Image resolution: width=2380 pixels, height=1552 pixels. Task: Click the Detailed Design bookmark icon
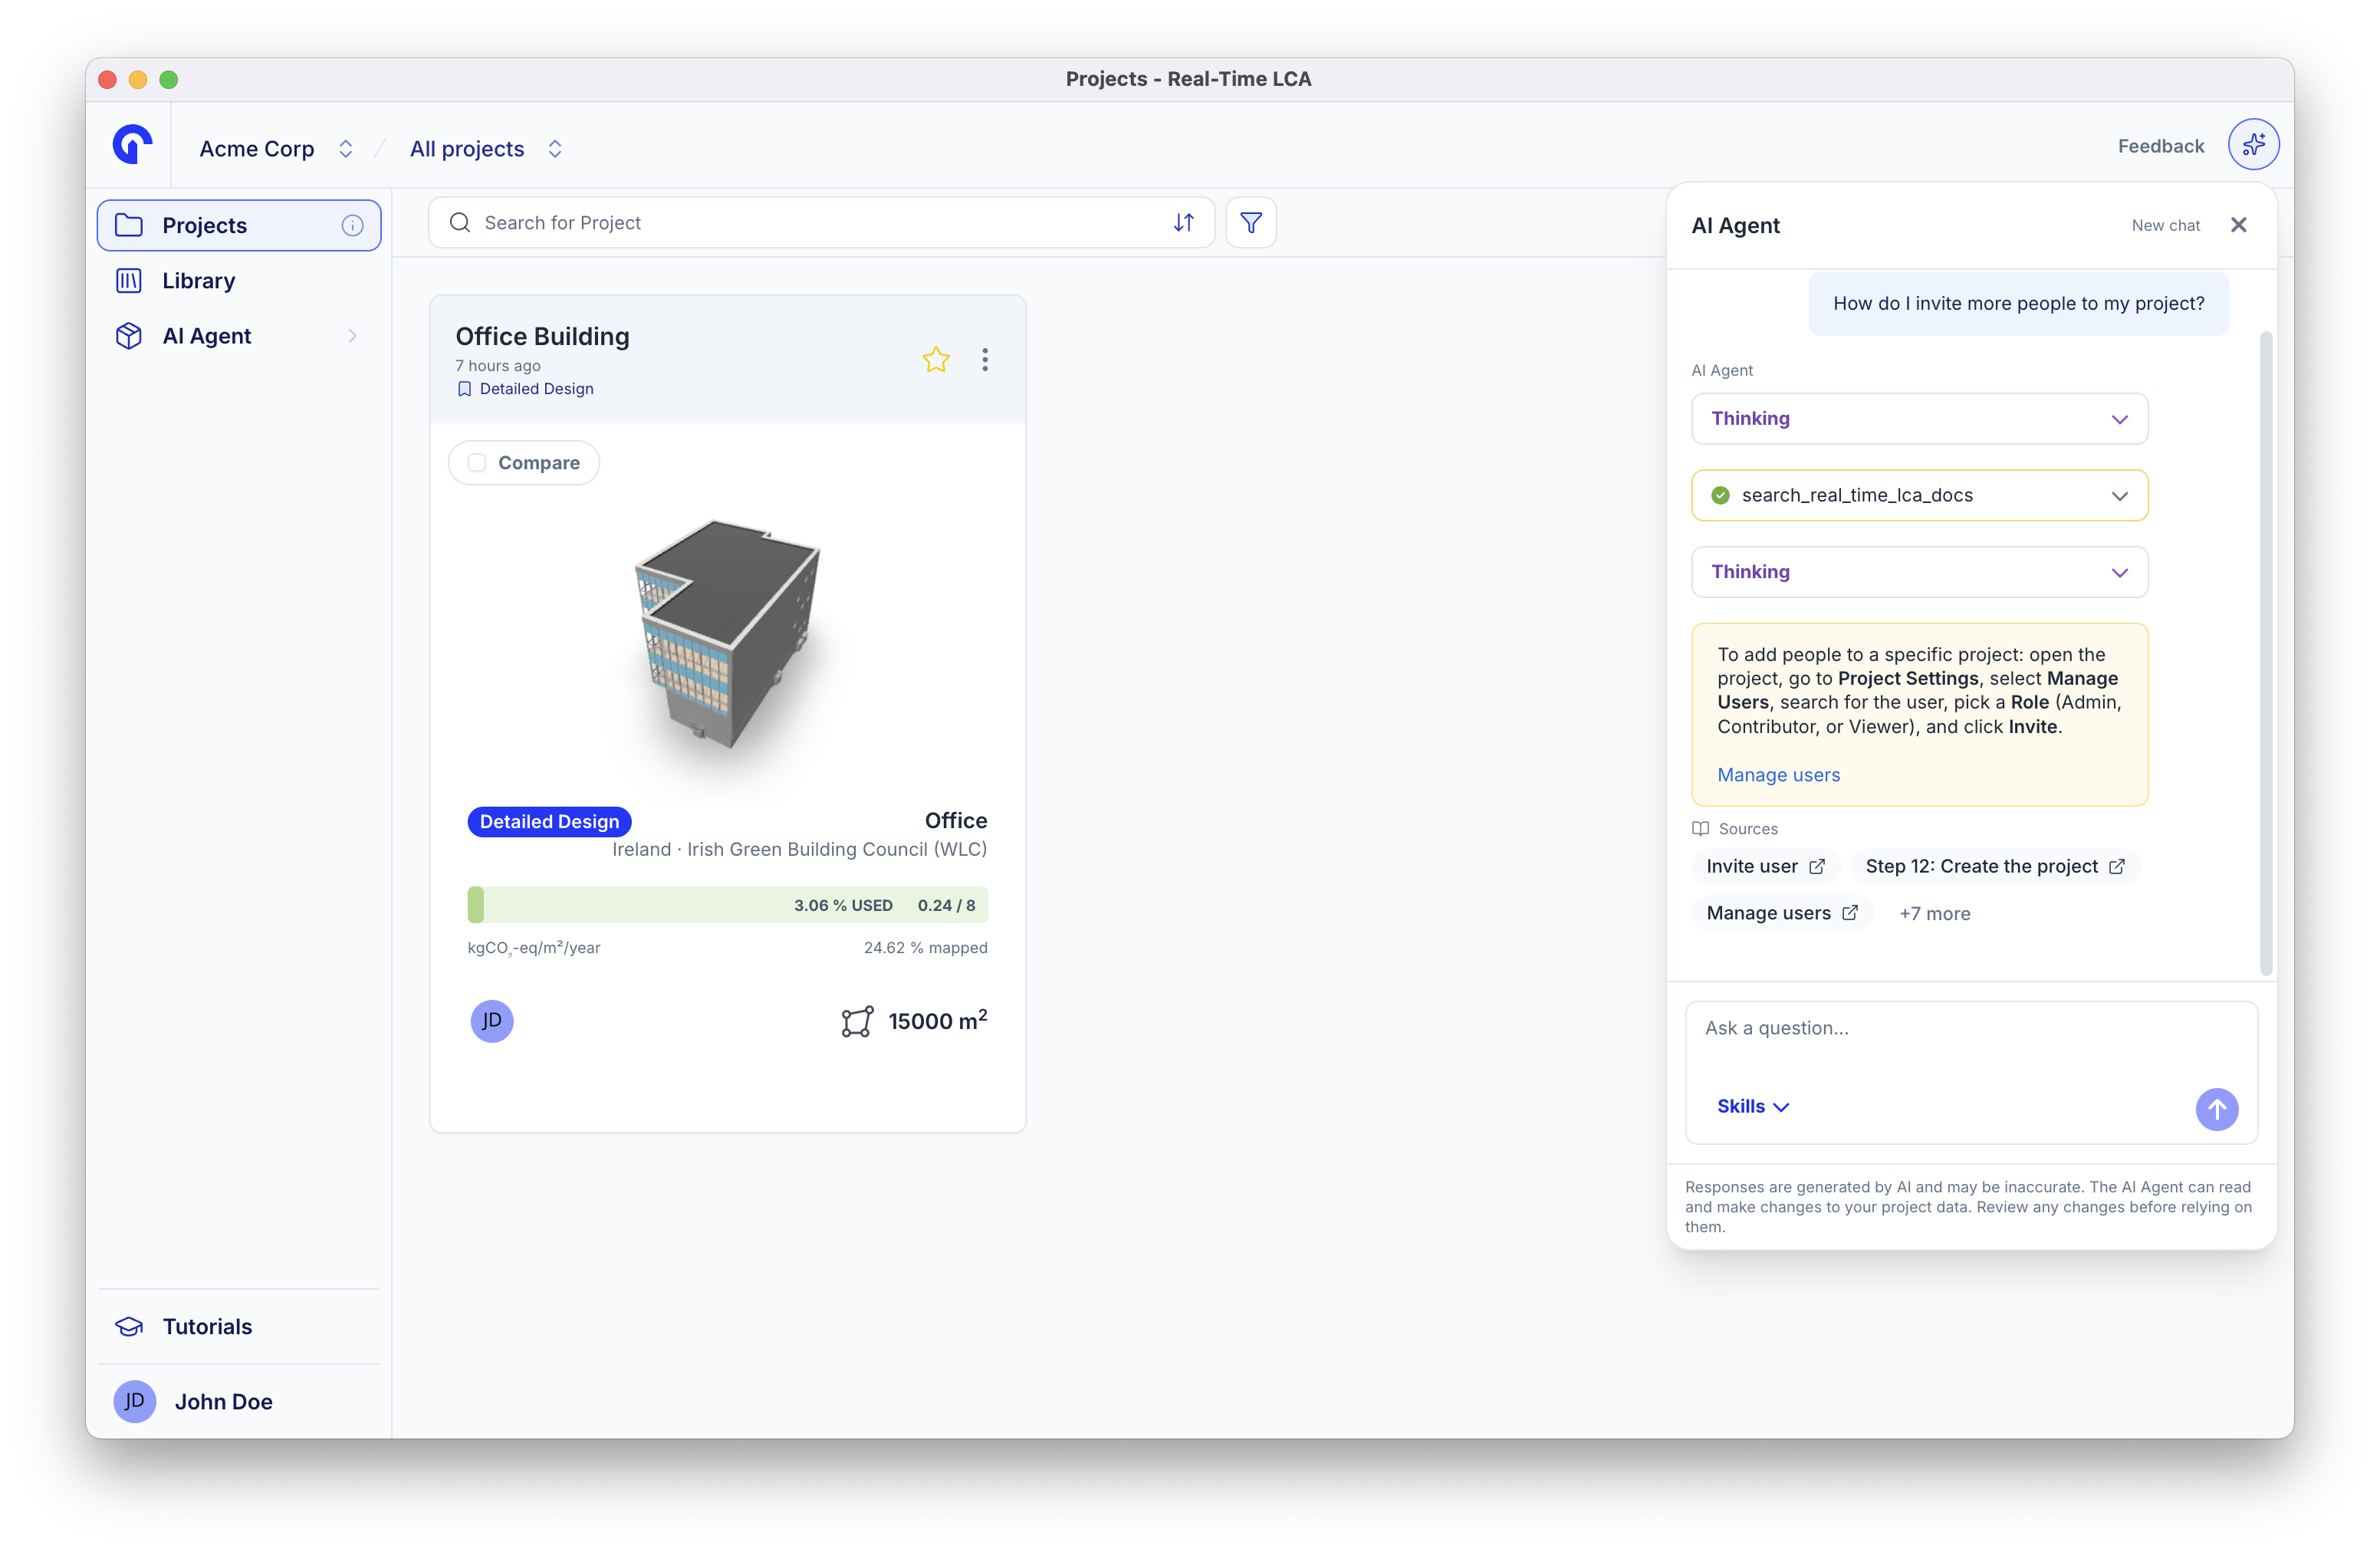pyautogui.click(x=464, y=389)
